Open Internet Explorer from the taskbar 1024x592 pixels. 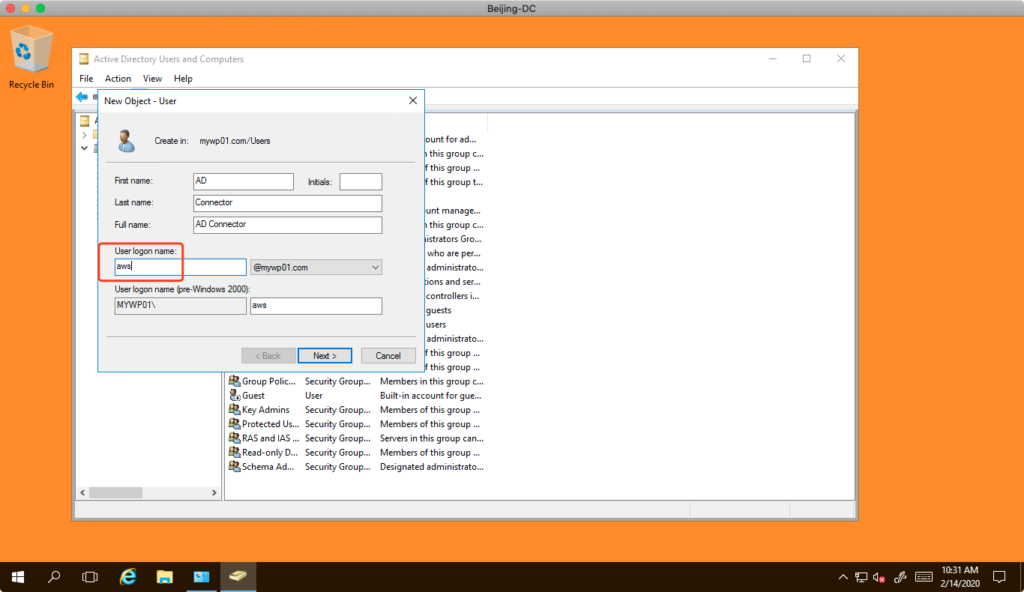(x=128, y=577)
